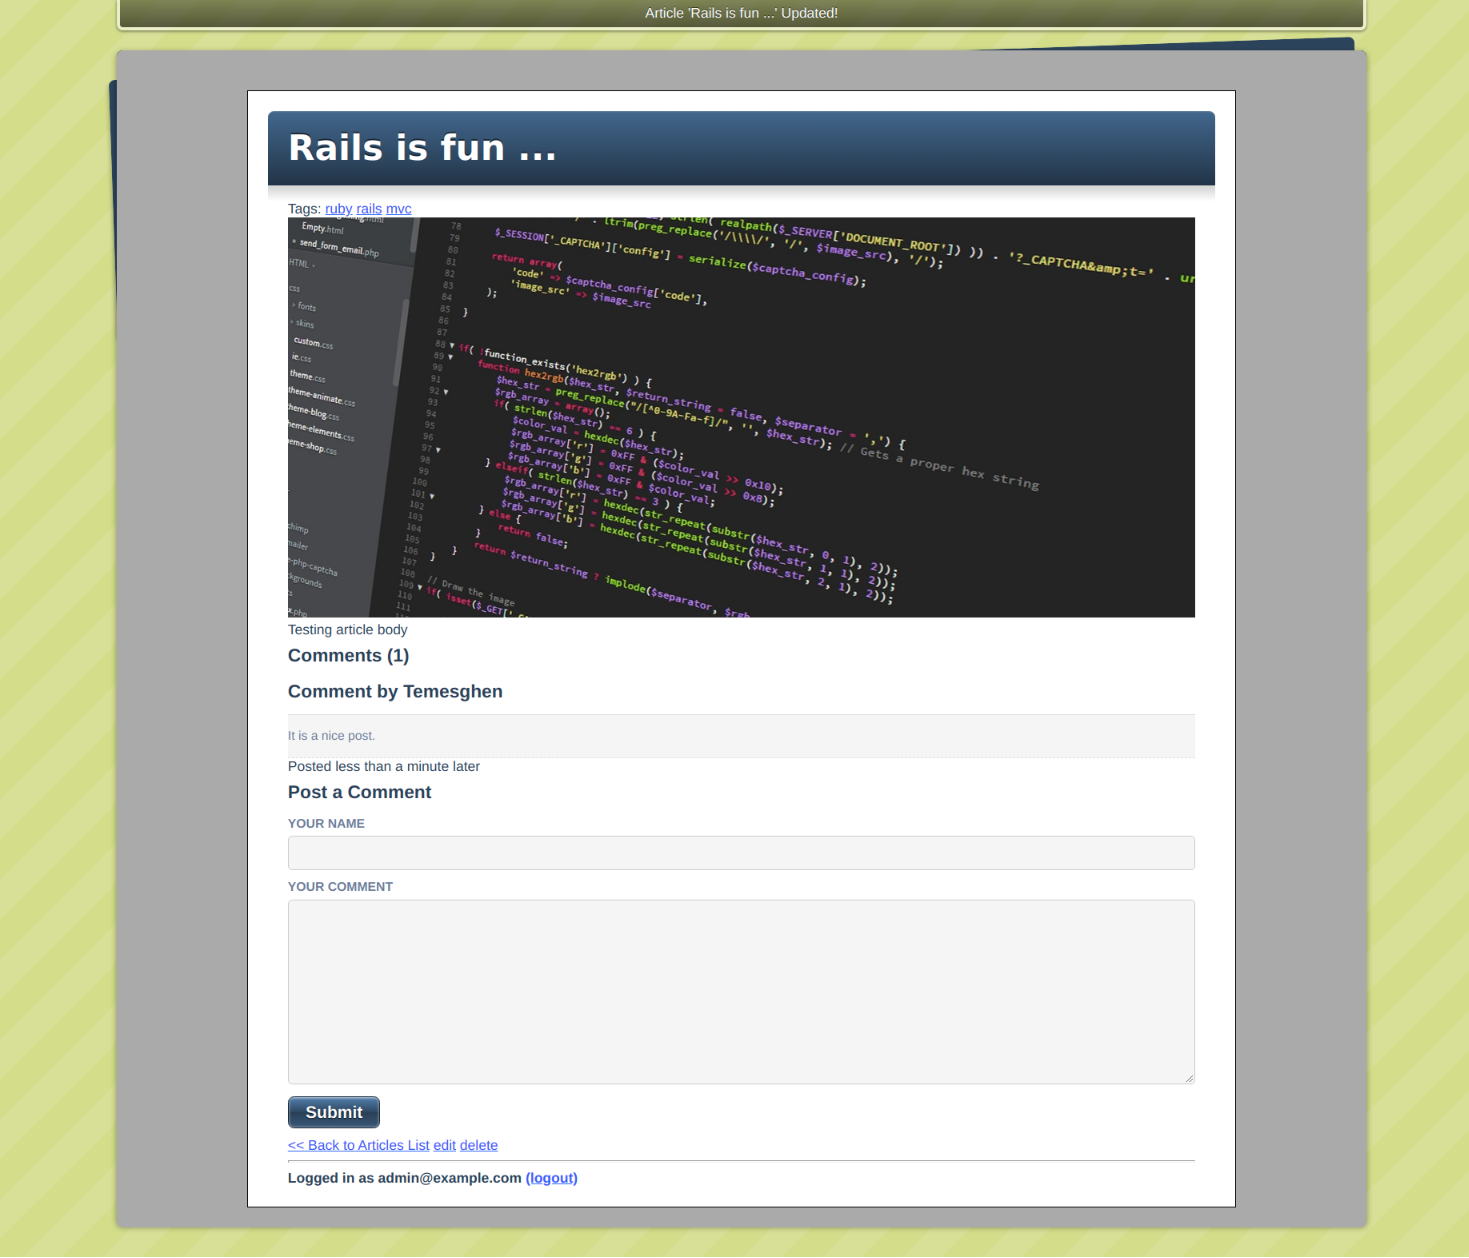This screenshot has width=1469, height=1258.
Task: Click the edit article link
Action: click(444, 1145)
